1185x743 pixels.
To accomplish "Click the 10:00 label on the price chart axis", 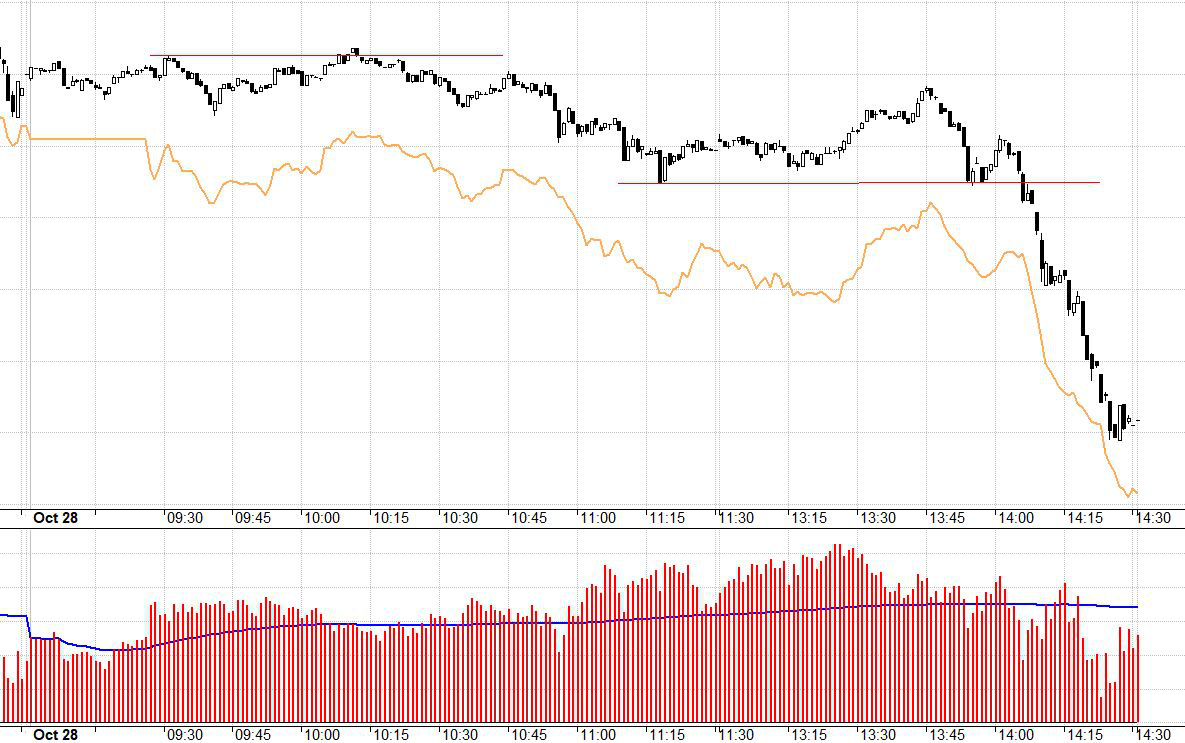I will pyautogui.click(x=322, y=518).
